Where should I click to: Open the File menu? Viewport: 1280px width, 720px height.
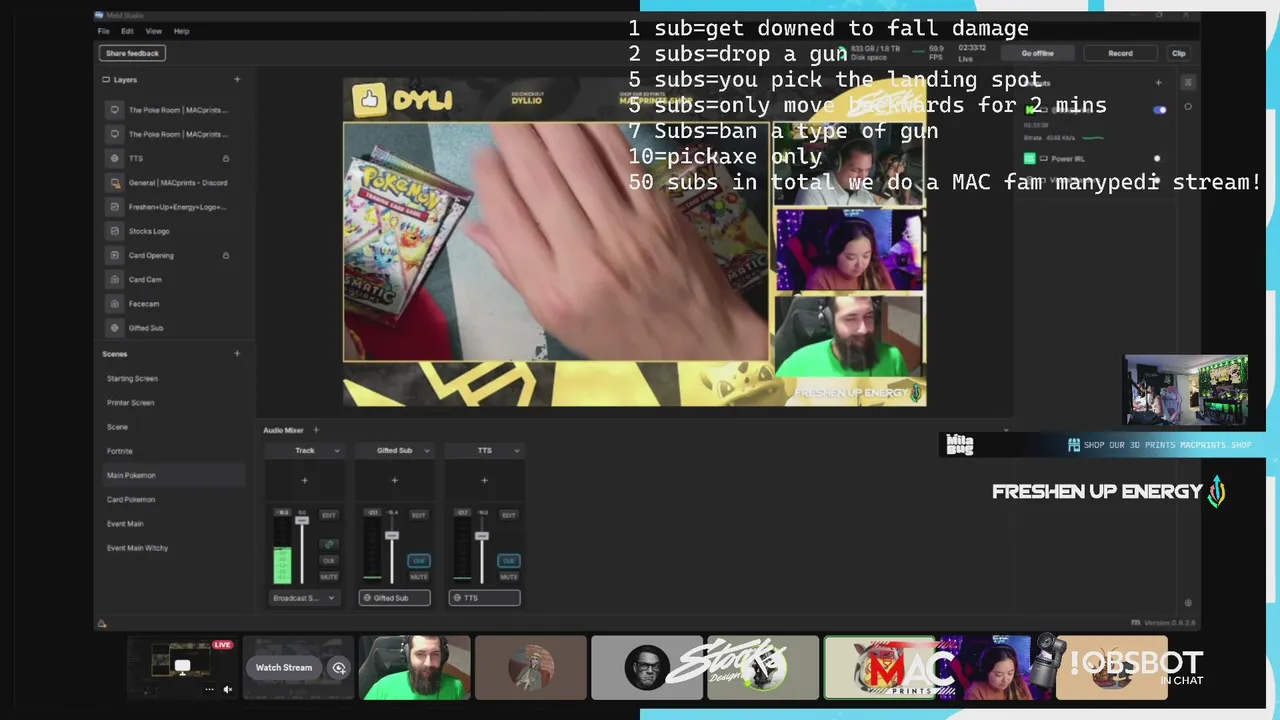point(103,31)
